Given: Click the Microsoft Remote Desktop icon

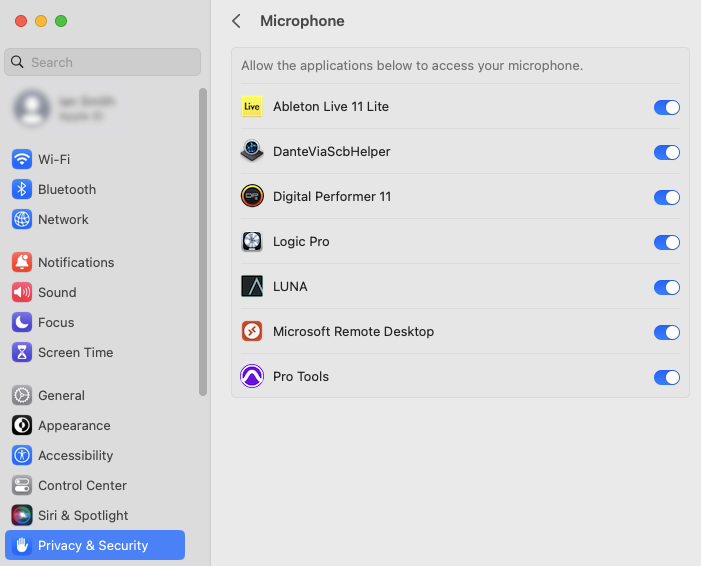Looking at the screenshot, I should click(x=252, y=332).
